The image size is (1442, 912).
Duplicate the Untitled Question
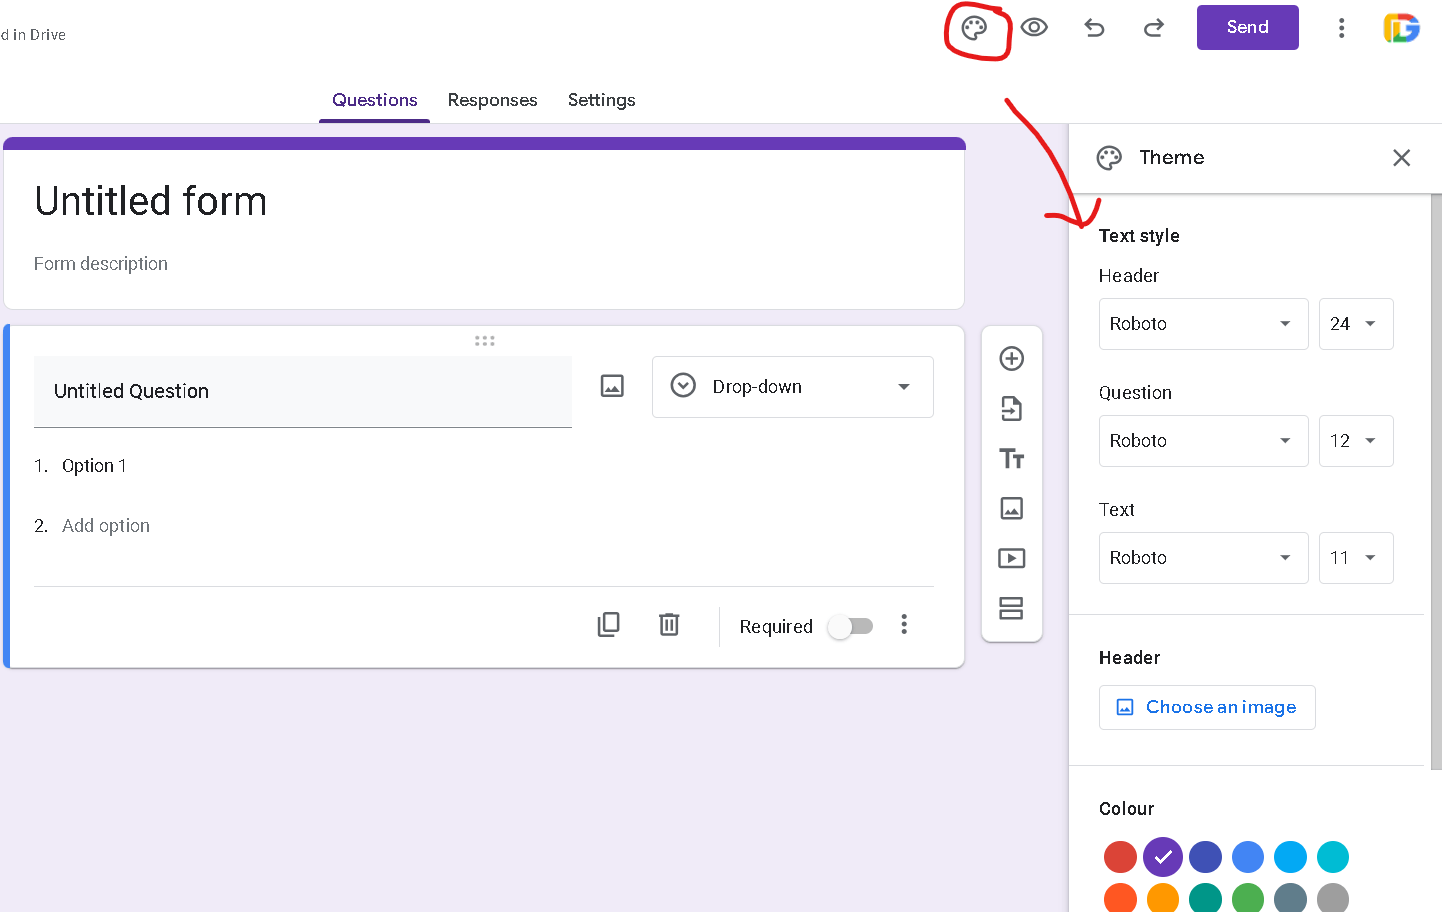[608, 625]
